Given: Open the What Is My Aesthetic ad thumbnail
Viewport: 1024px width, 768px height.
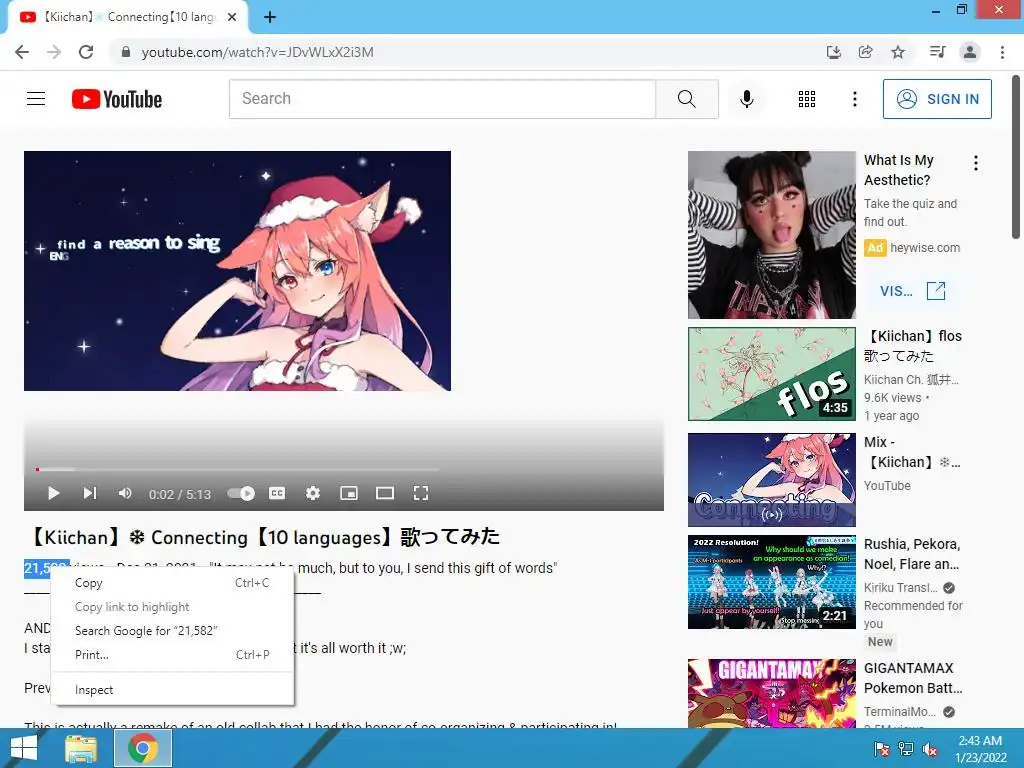Looking at the screenshot, I should 771,235.
